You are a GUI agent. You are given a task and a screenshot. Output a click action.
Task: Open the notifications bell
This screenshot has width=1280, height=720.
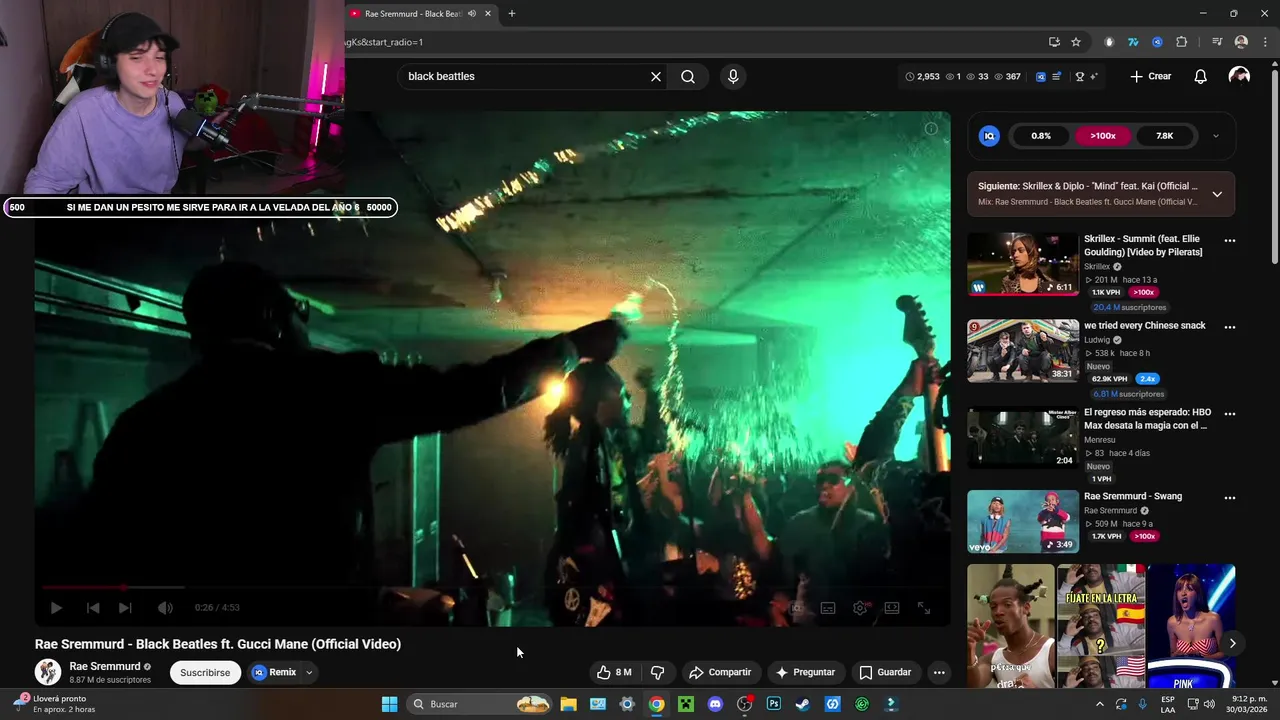[1201, 76]
